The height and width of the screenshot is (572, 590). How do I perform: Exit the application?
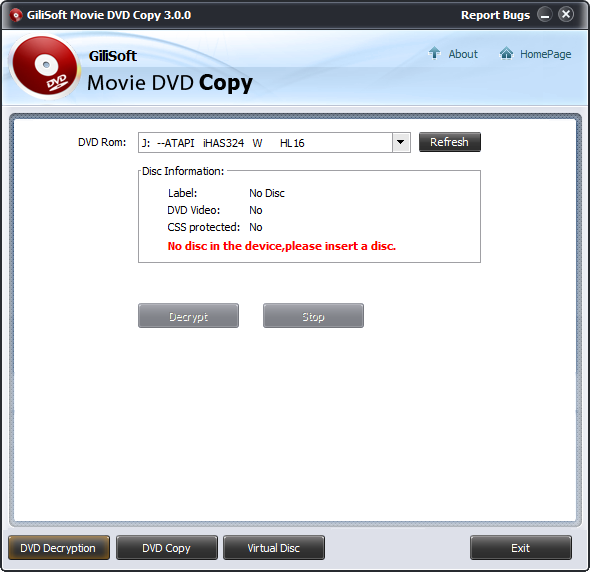520,548
